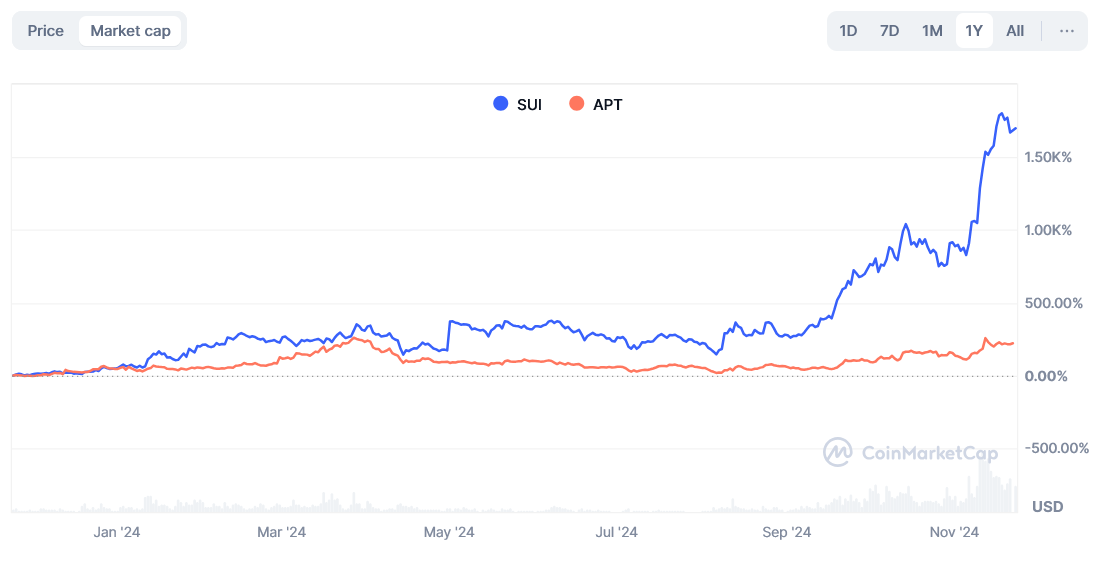Select the Market cap tab
This screenshot has height=561, width=1095.
(x=130, y=31)
